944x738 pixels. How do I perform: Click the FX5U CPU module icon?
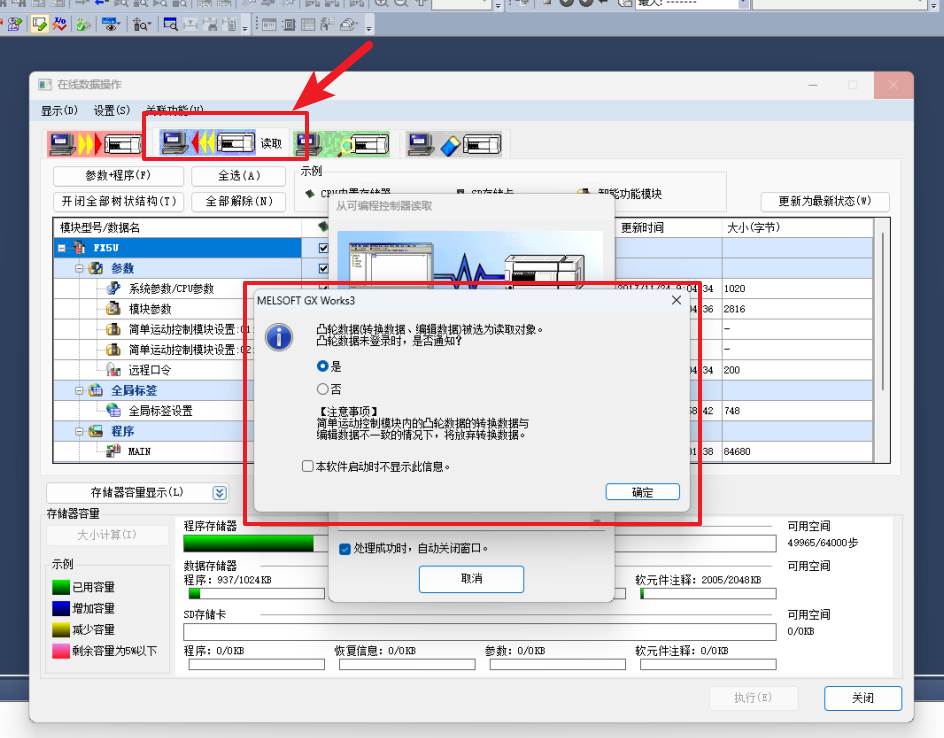[79, 247]
